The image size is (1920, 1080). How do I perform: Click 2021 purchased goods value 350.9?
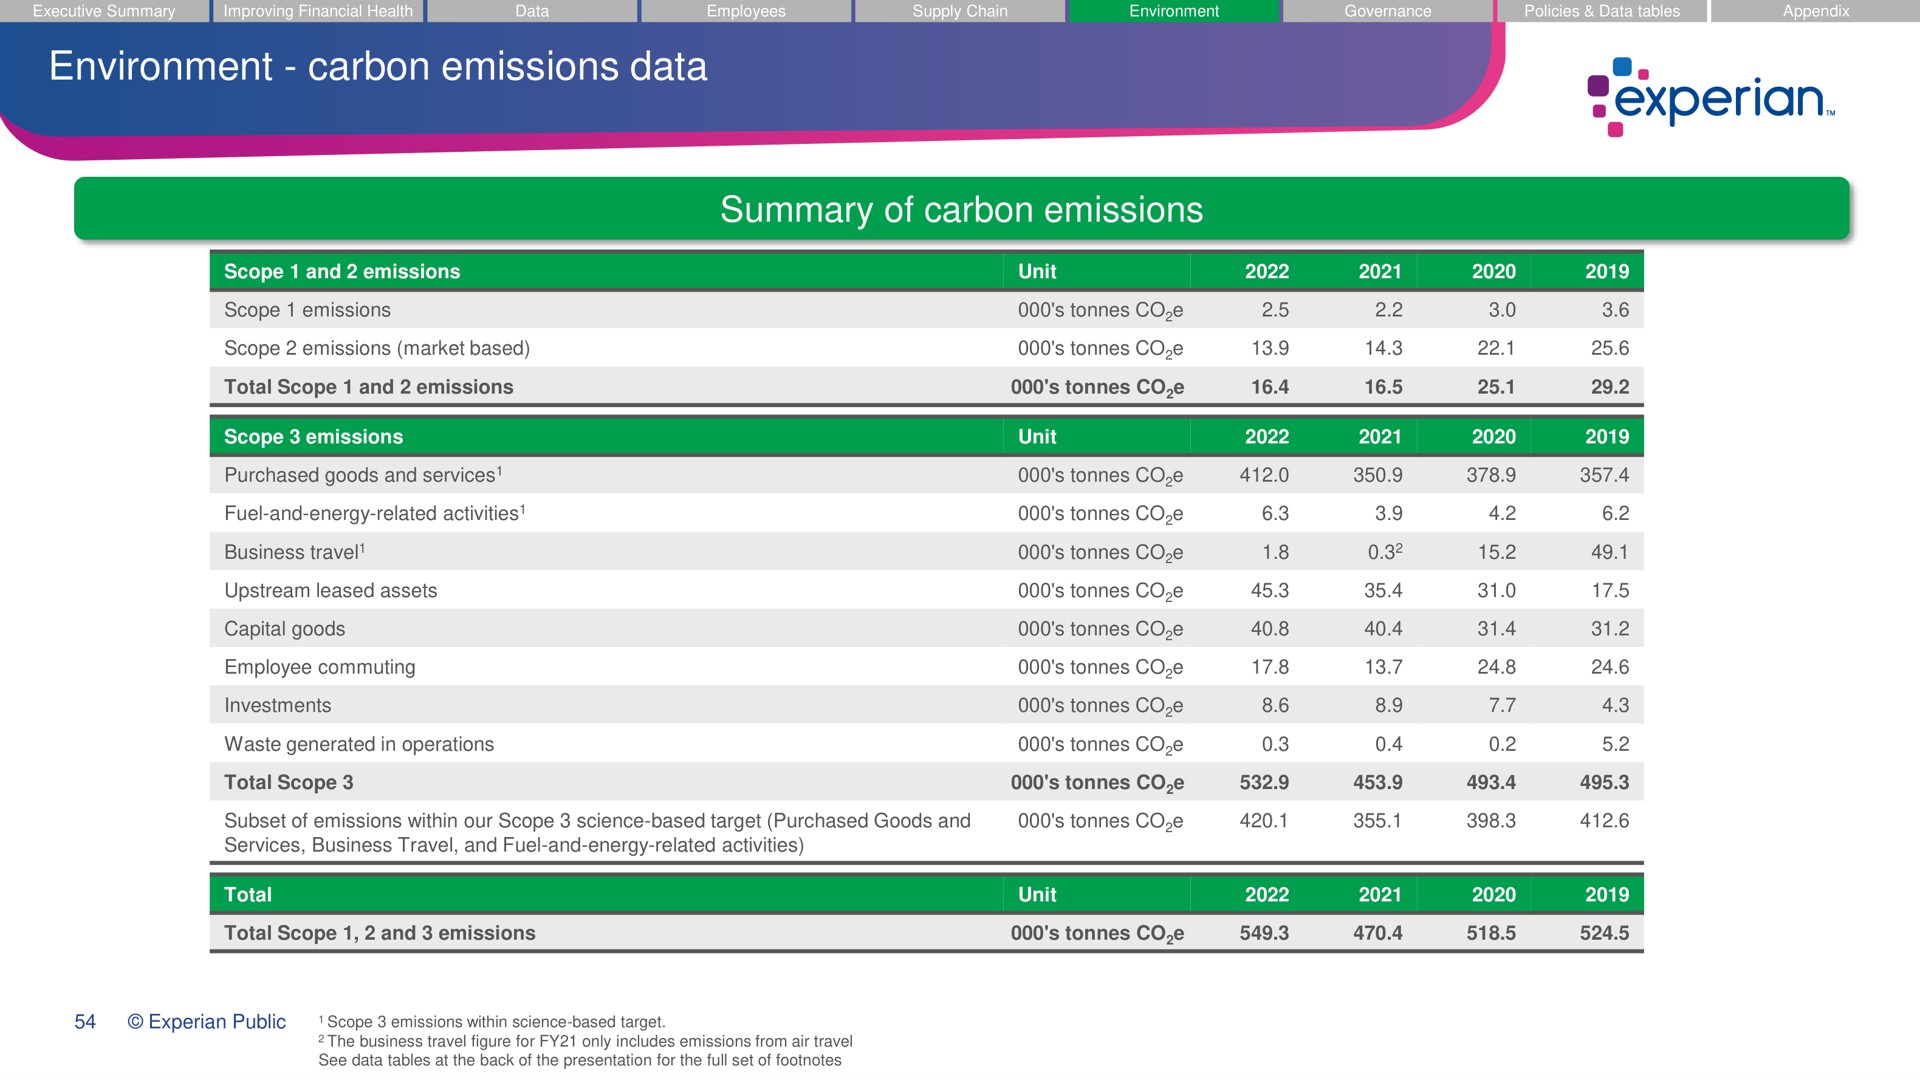(1378, 475)
